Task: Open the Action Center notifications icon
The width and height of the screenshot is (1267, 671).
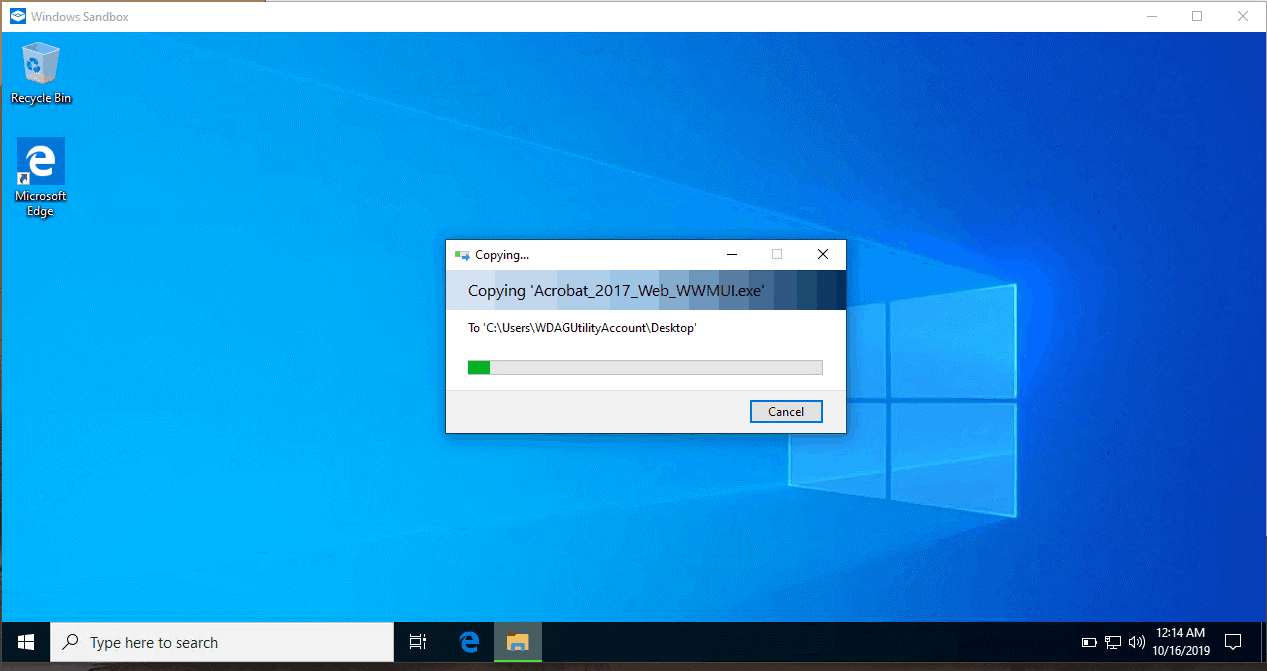Action: tap(1233, 642)
